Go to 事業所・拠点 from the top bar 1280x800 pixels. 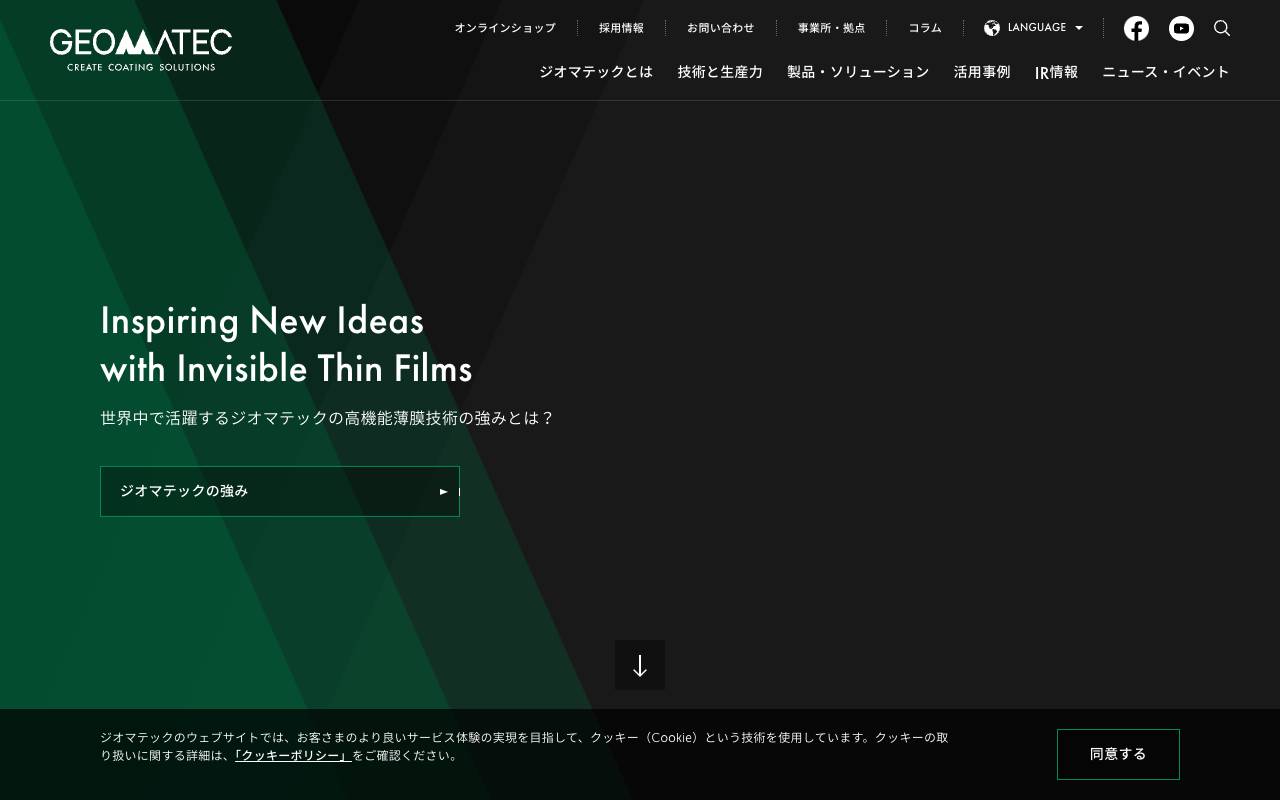point(832,28)
